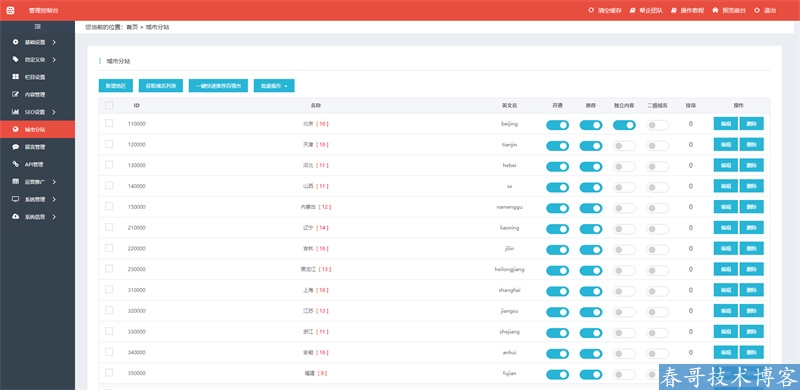Toggle 独立内容 switch for beijing
800x390 pixels.
tap(624, 125)
